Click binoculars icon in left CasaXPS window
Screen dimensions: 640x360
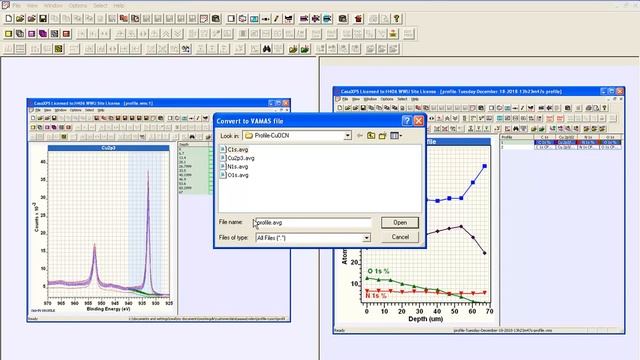(x=192, y=136)
